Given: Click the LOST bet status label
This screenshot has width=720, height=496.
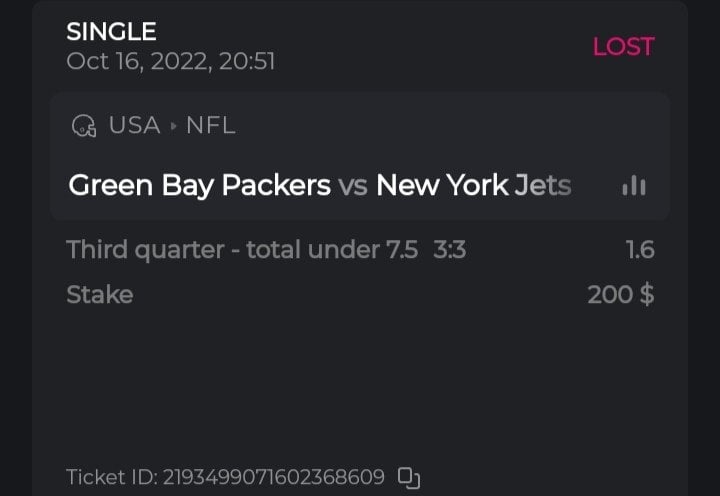Looking at the screenshot, I should pos(623,46).
